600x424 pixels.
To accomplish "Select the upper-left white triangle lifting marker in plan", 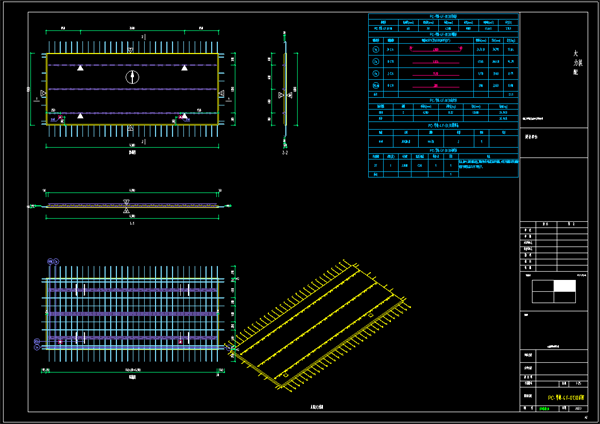I will coord(80,68).
